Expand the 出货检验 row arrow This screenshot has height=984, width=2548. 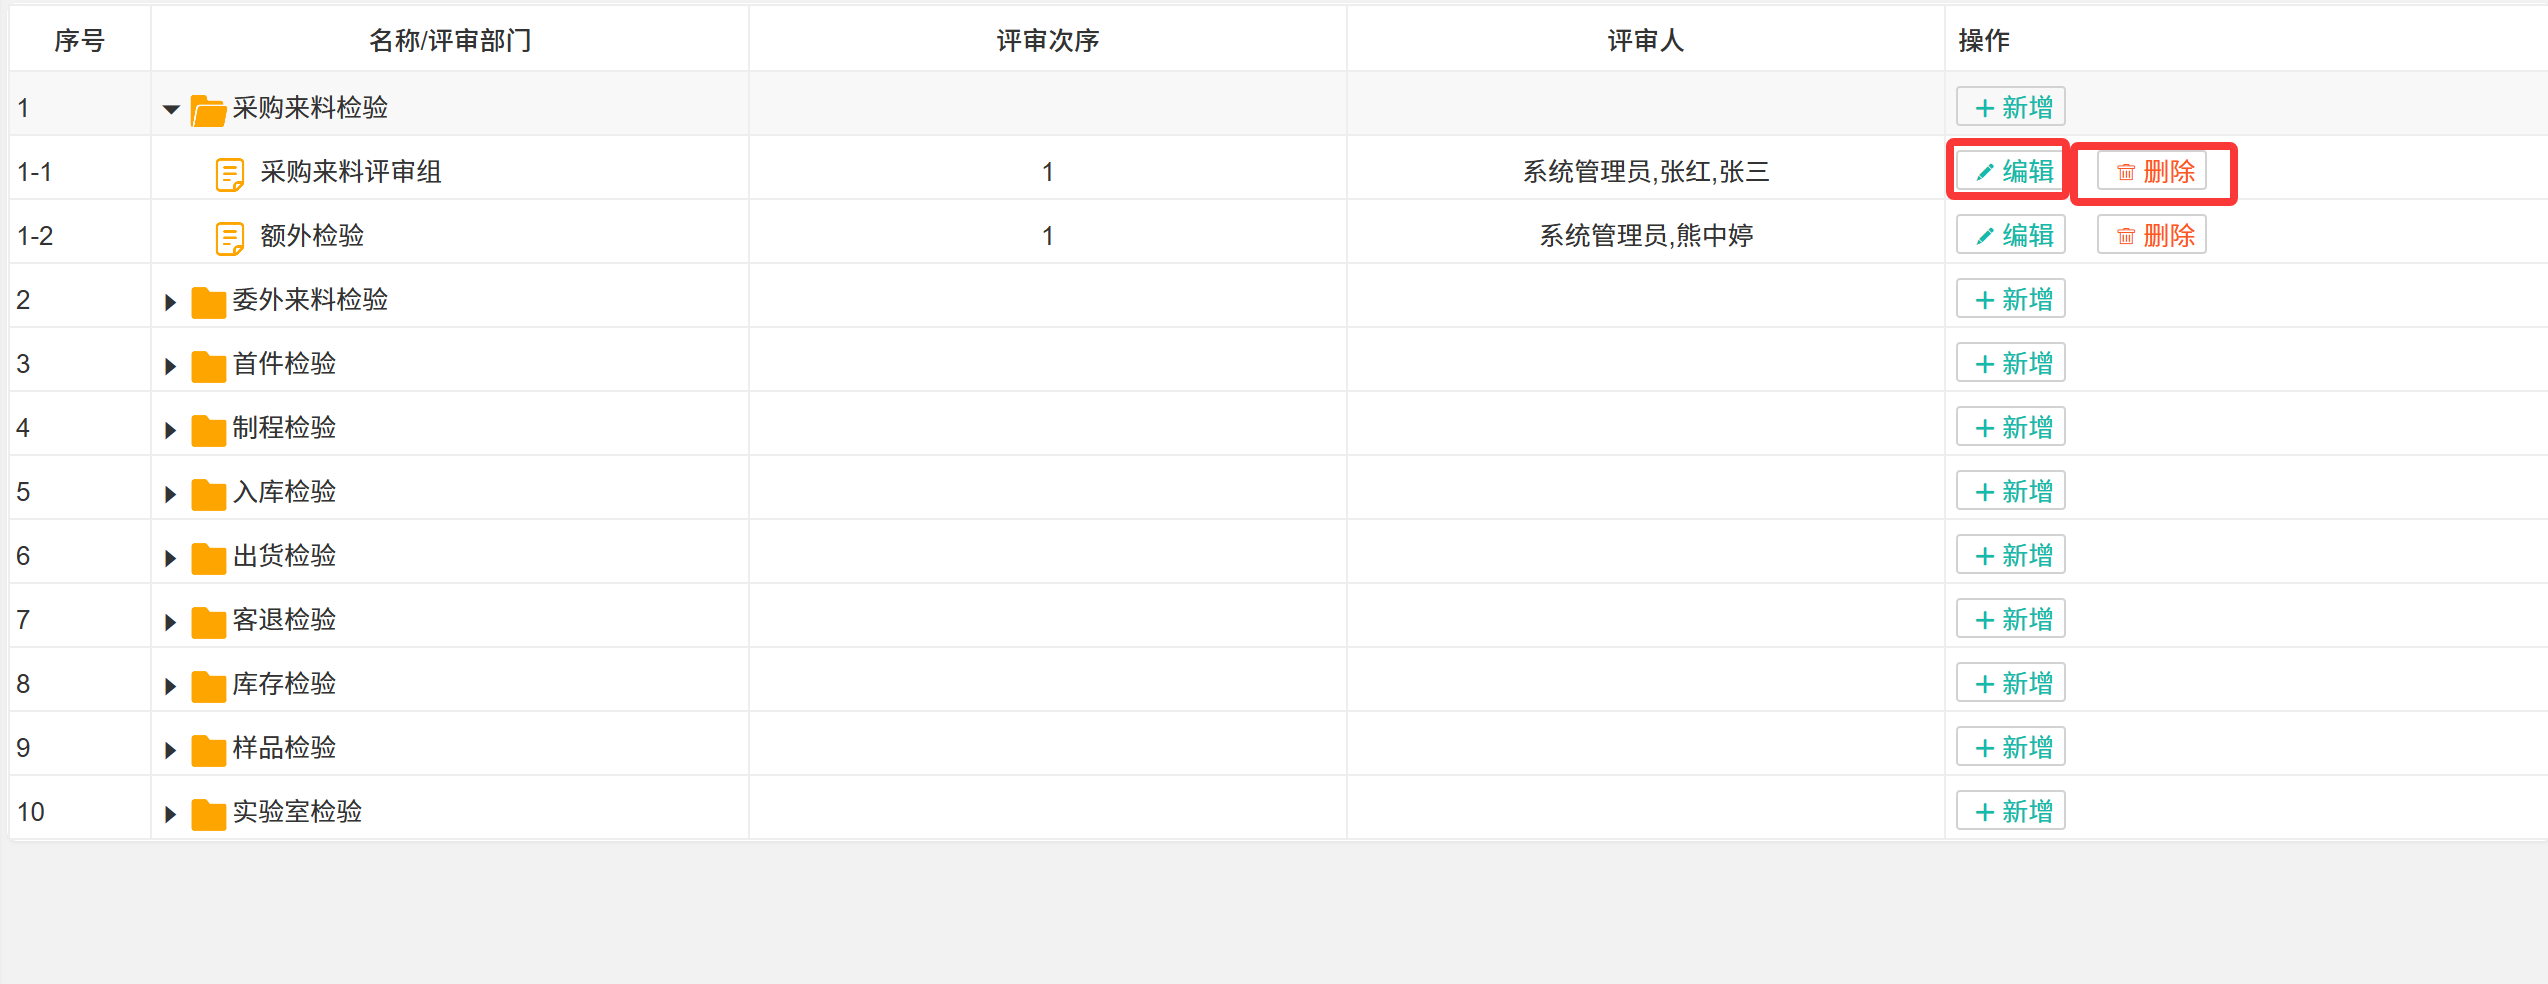(x=170, y=557)
